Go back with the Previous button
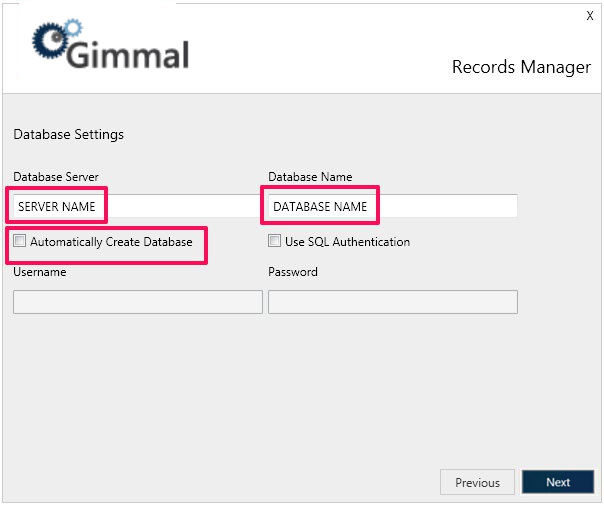 click(477, 482)
